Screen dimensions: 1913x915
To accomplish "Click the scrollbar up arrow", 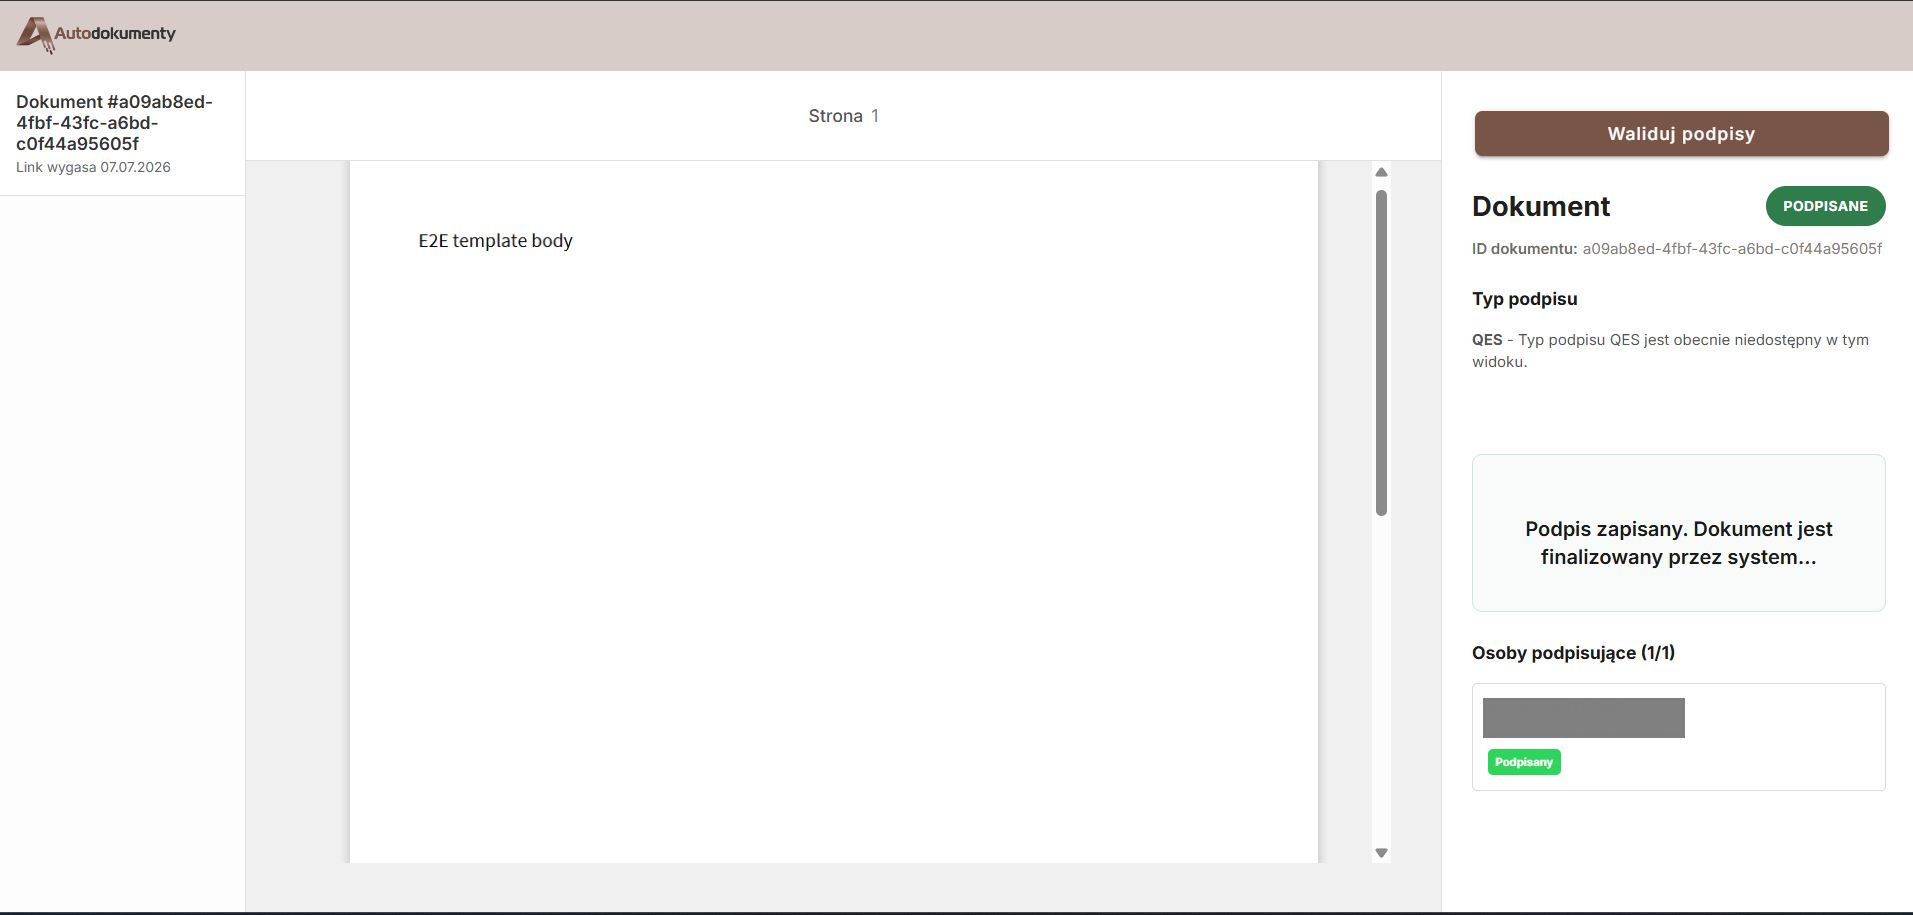I will (x=1381, y=173).
